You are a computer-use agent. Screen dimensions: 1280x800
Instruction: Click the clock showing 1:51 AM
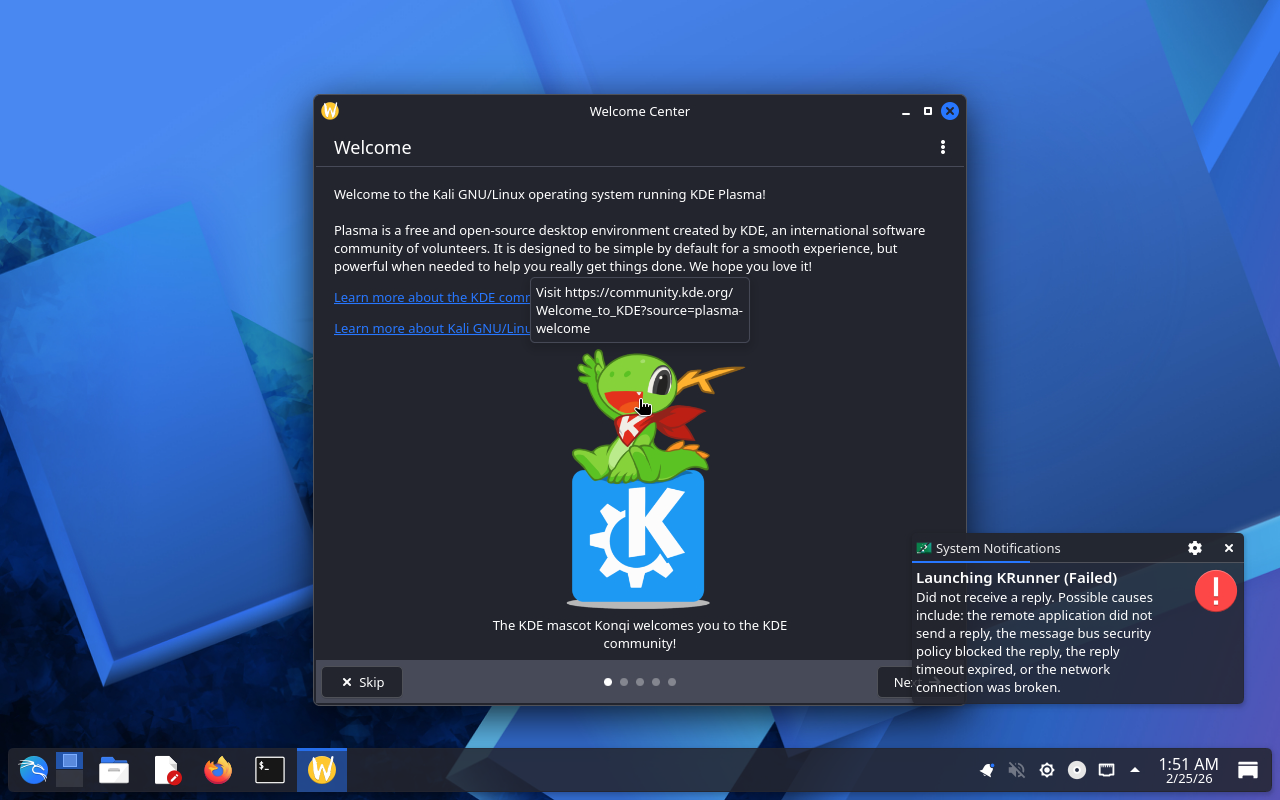[1188, 770]
